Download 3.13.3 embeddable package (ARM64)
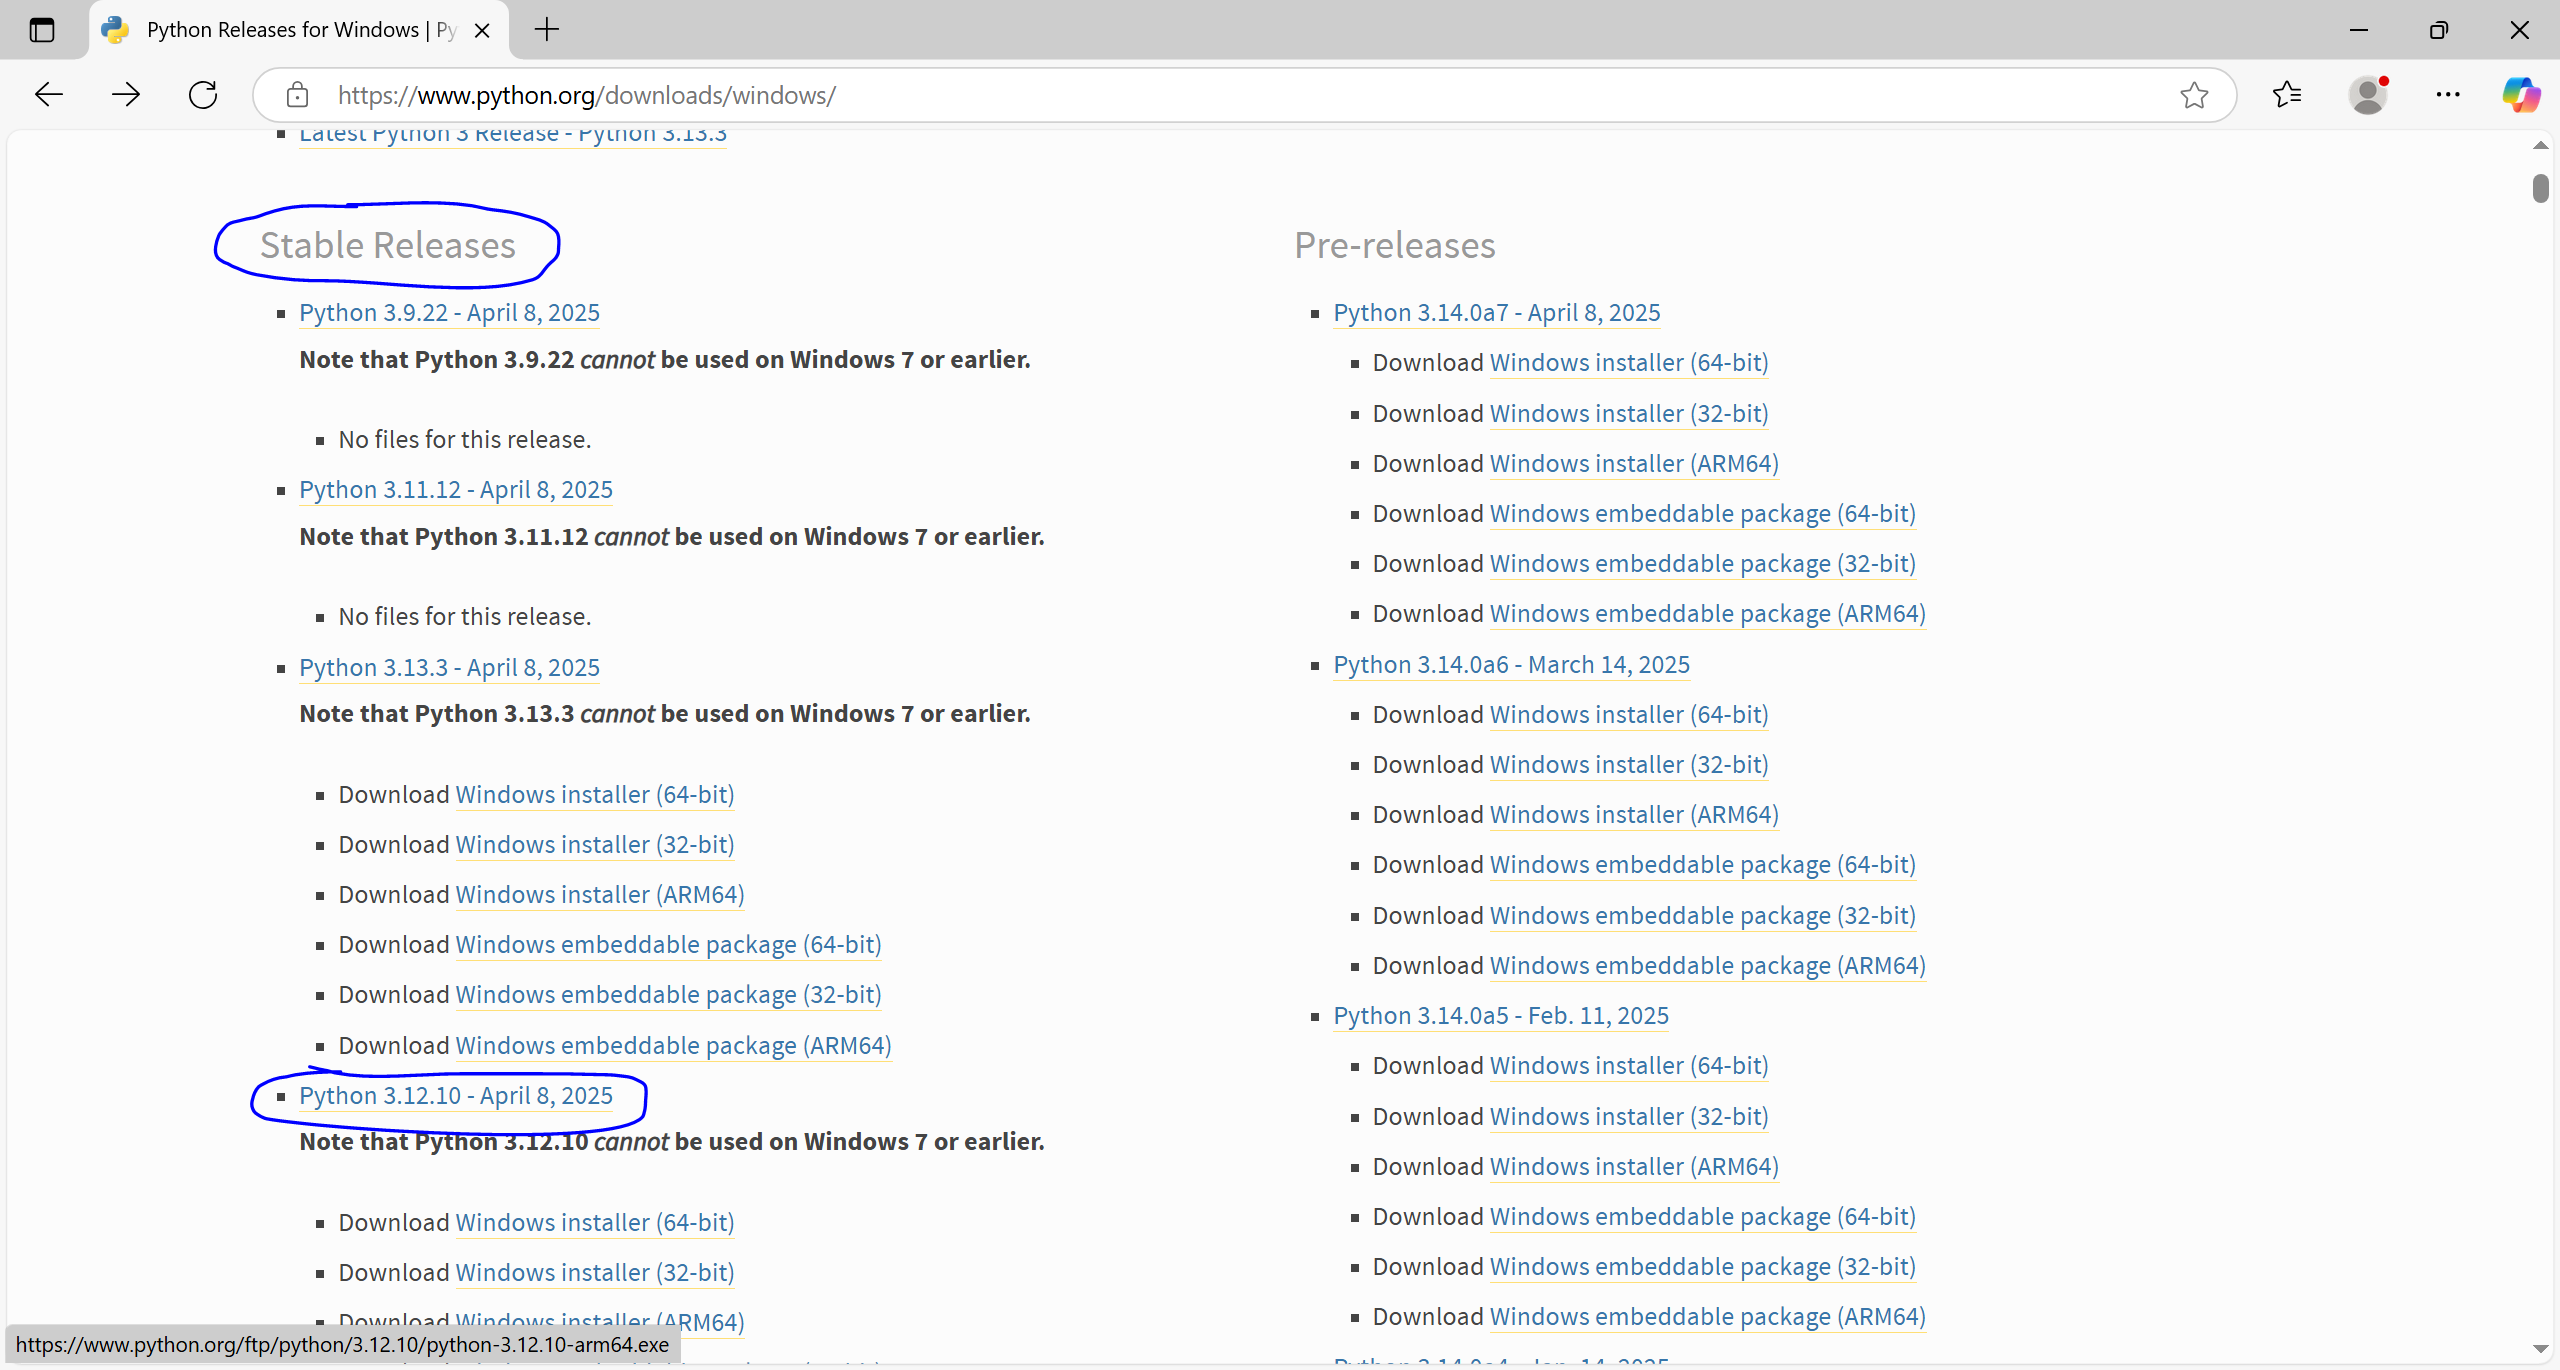The height and width of the screenshot is (1370, 2560). tap(673, 1046)
